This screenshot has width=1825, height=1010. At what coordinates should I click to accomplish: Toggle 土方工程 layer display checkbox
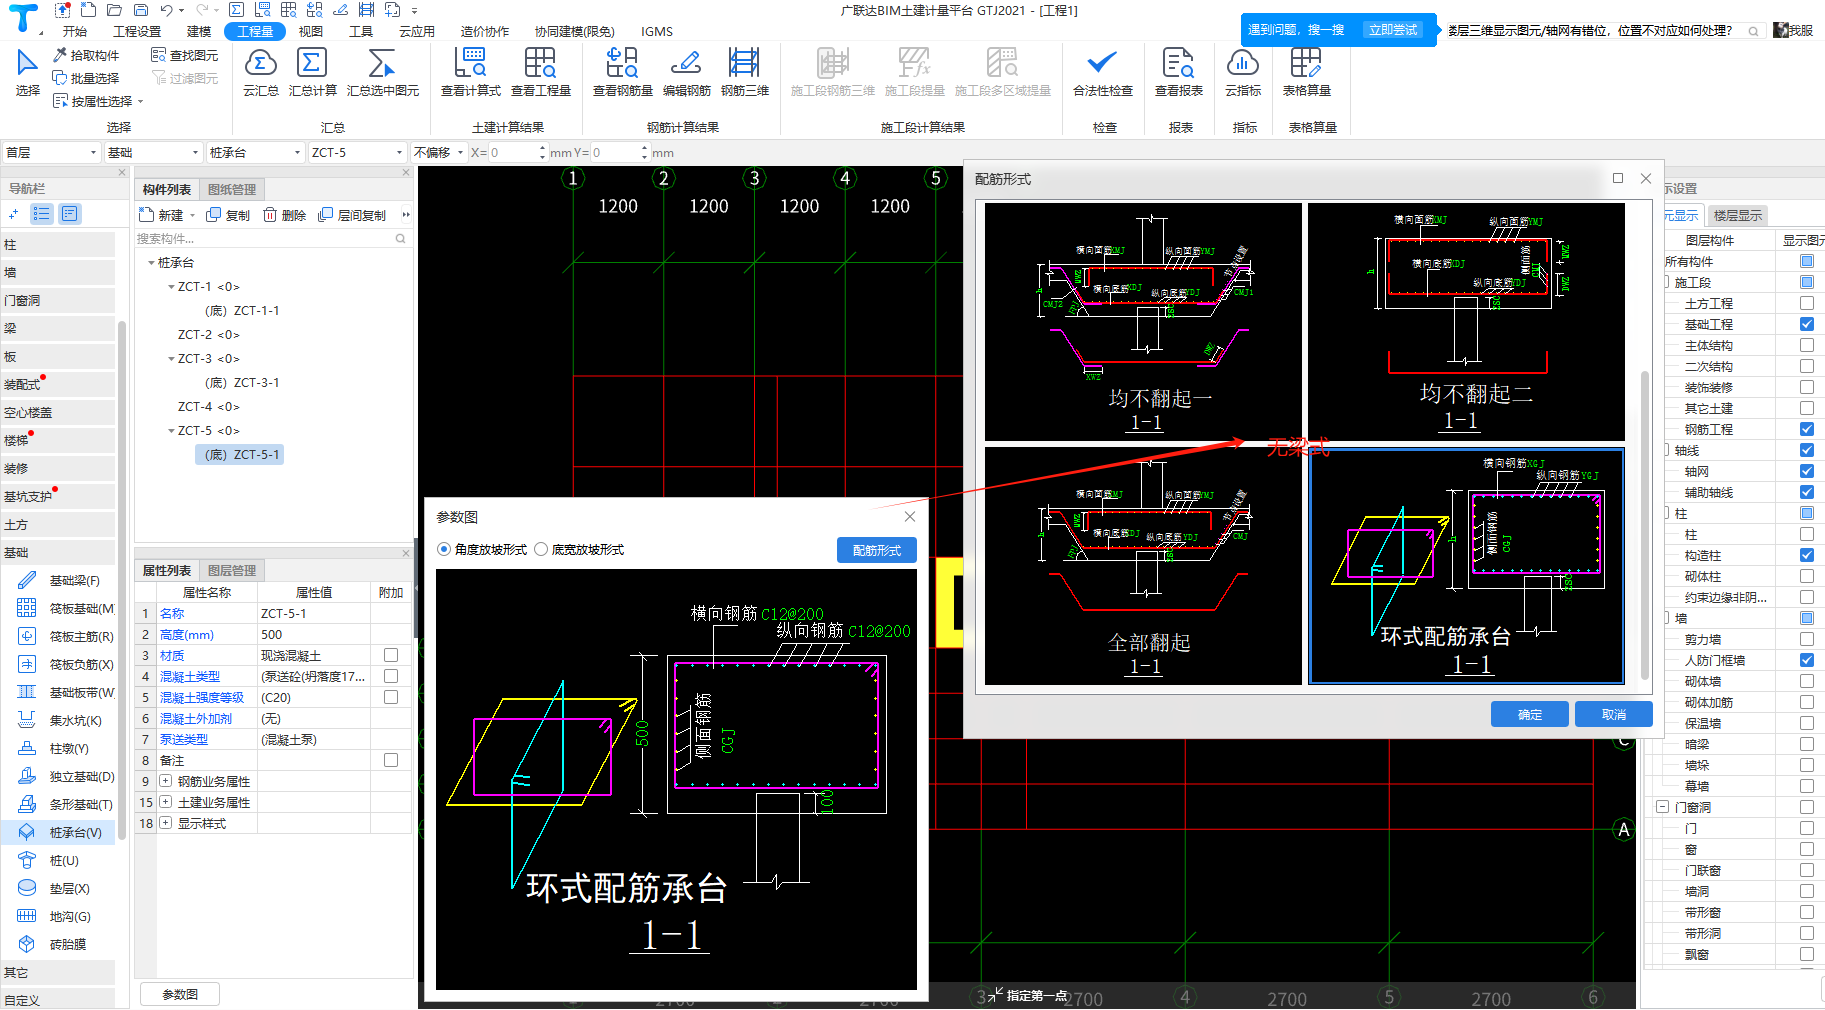[1807, 303]
